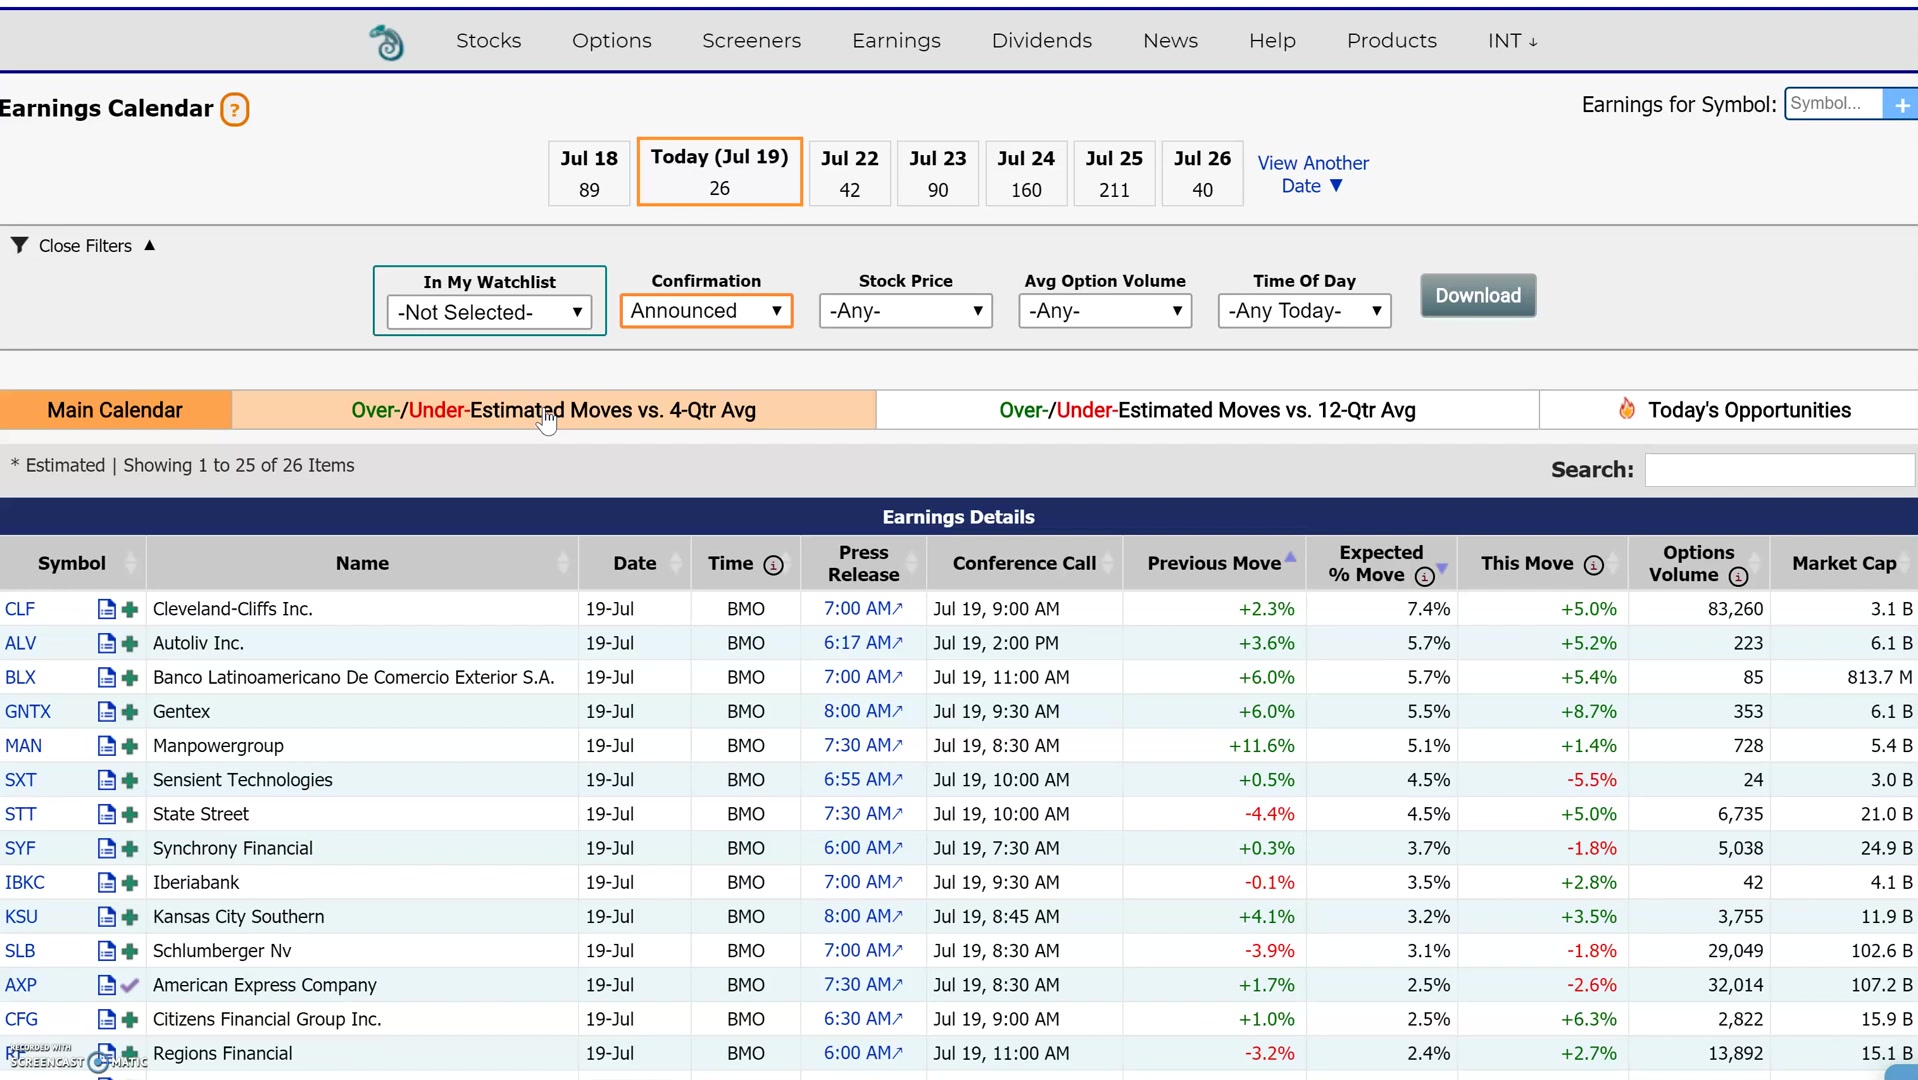The height and width of the screenshot is (1080, 1918).
Task: Open the Stocks menu
Action: click(x=488, y=41)
